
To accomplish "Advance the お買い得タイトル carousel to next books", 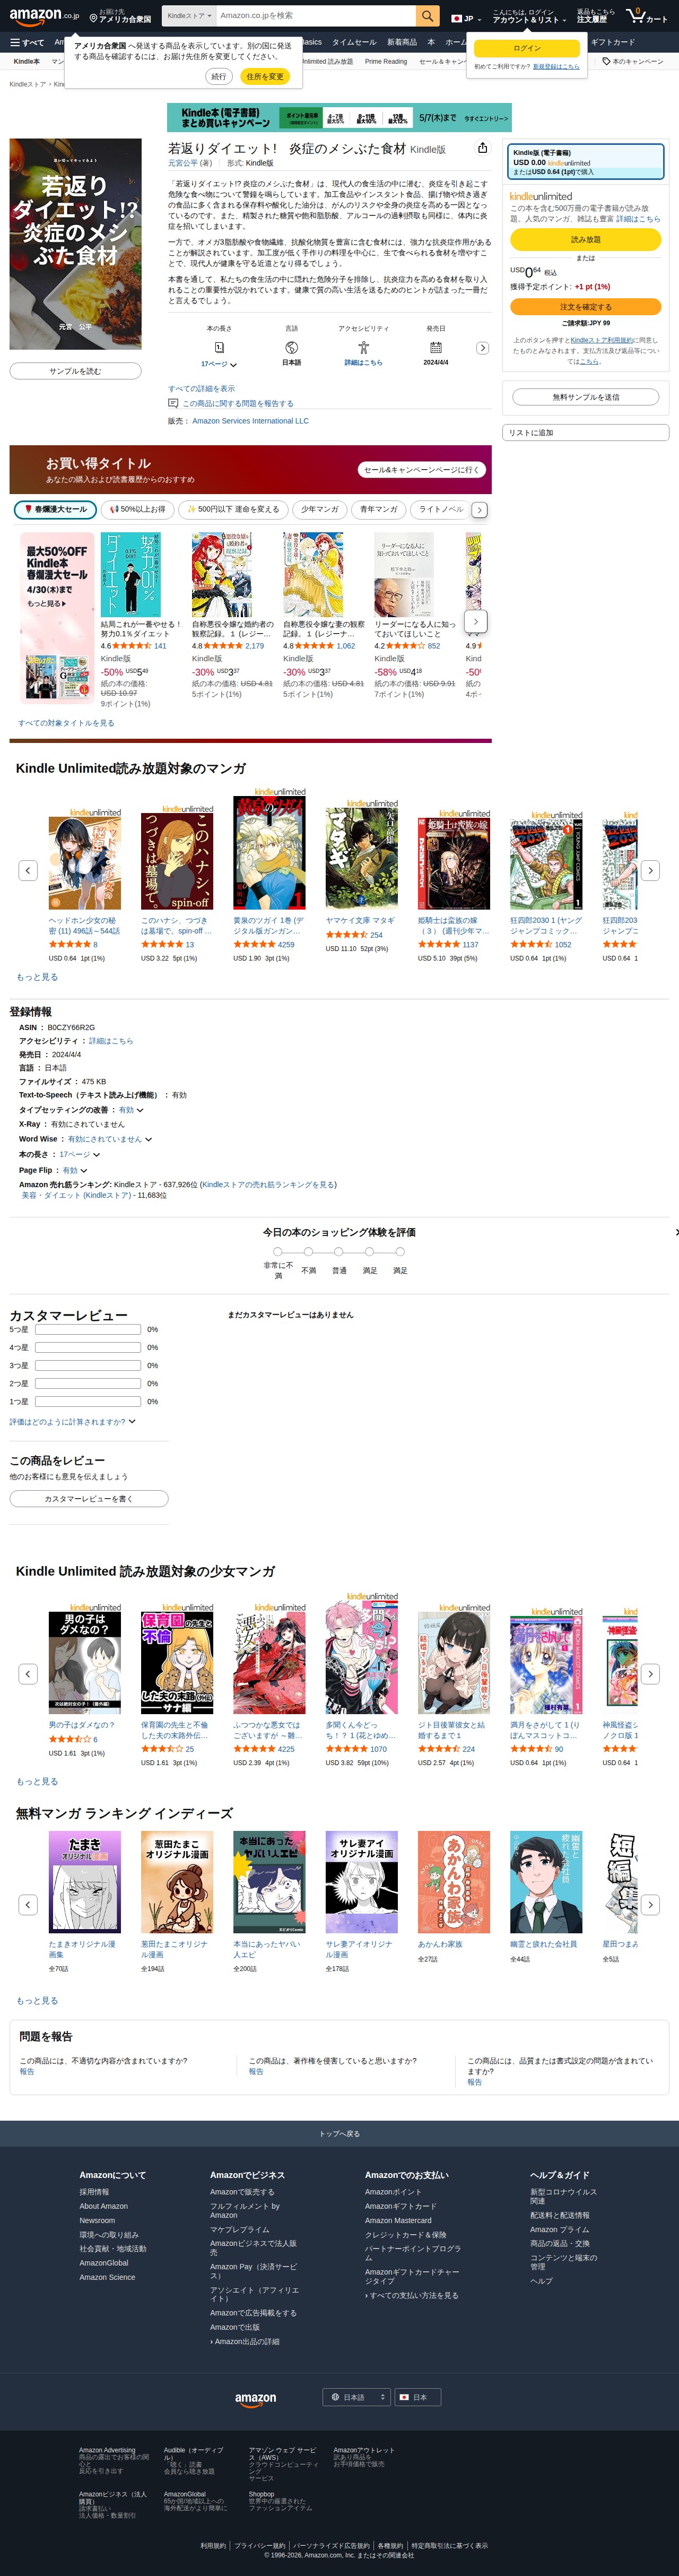I will coord(476,621).
